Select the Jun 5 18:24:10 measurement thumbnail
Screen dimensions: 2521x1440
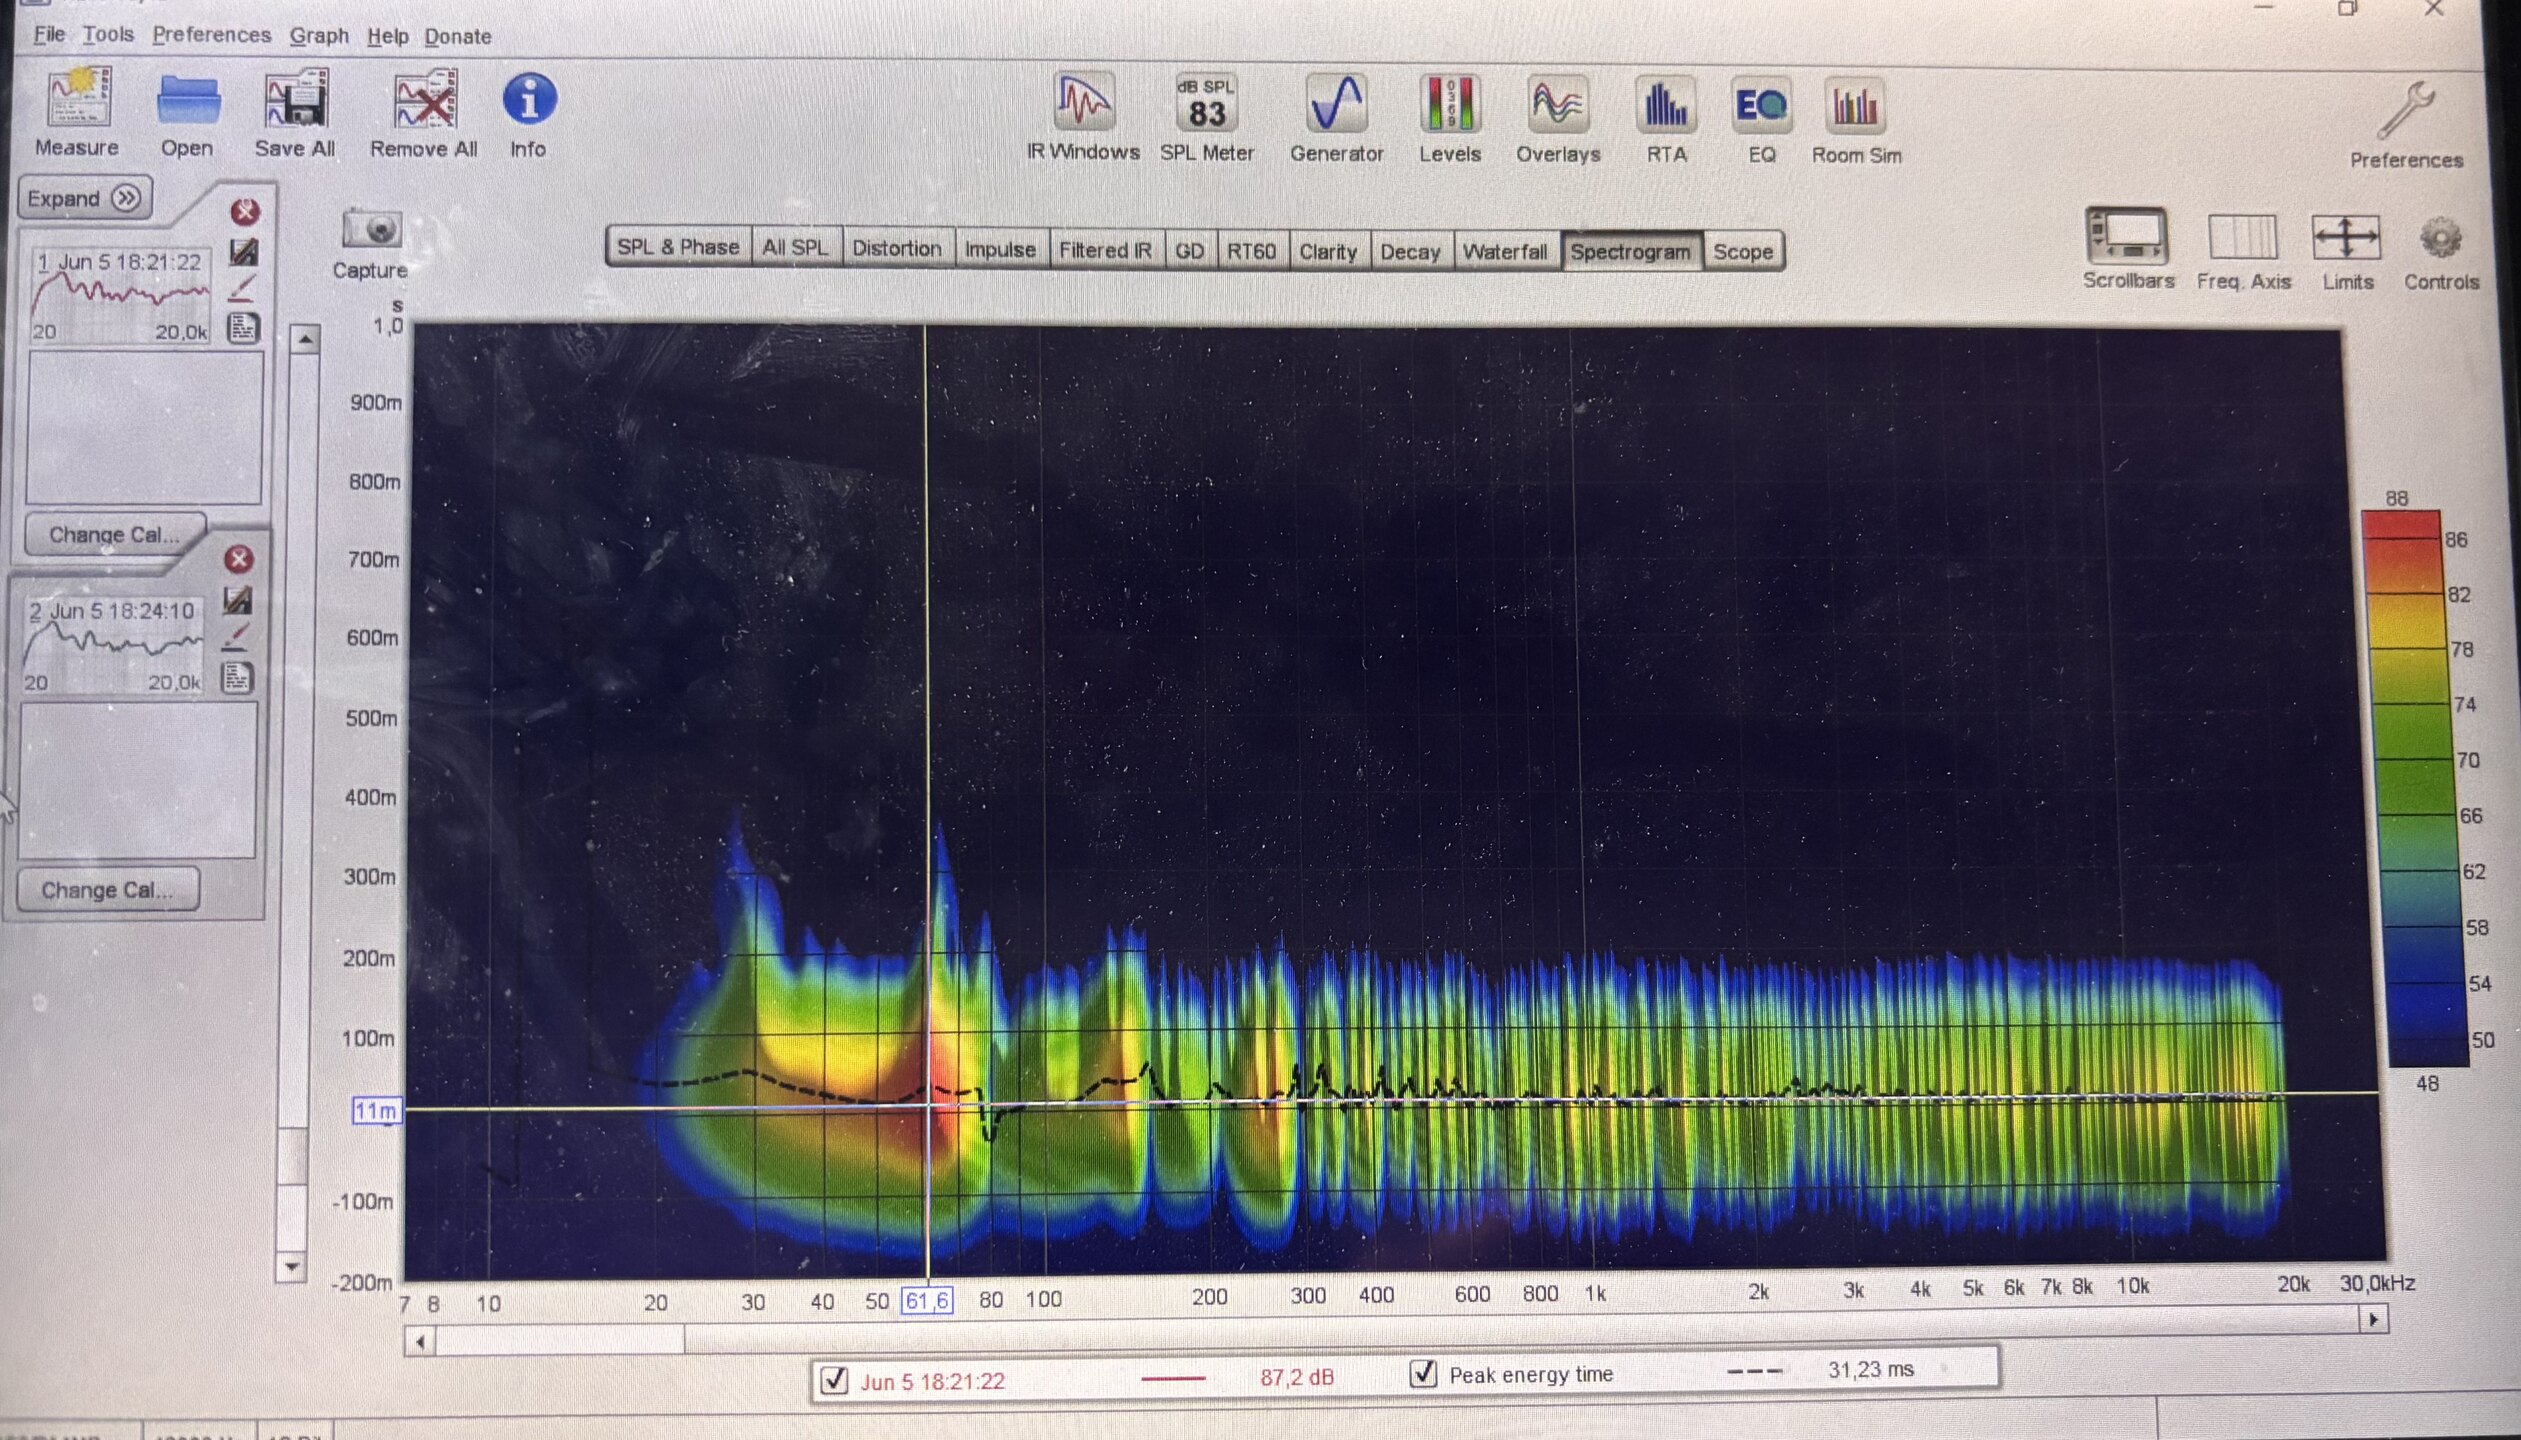pos(113,645)
